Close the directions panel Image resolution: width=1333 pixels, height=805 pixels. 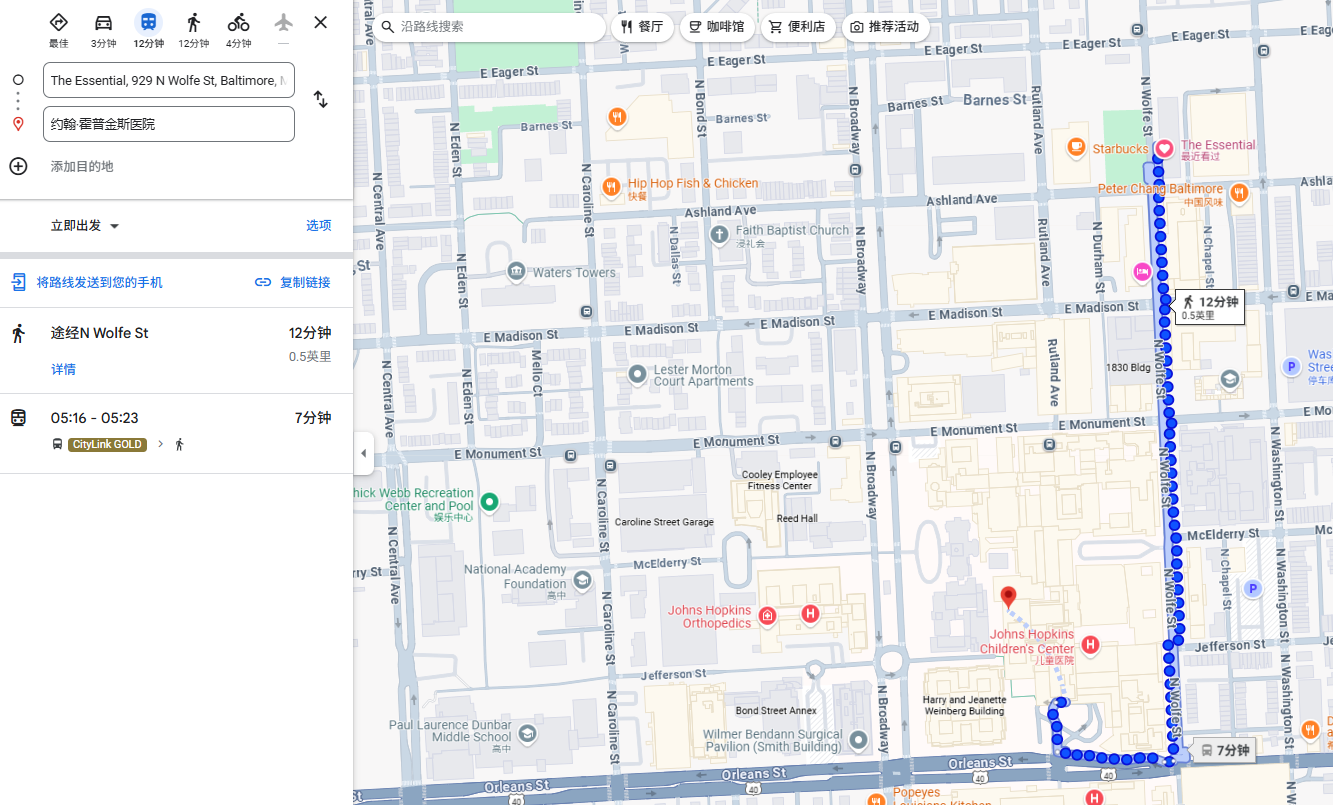320,22
